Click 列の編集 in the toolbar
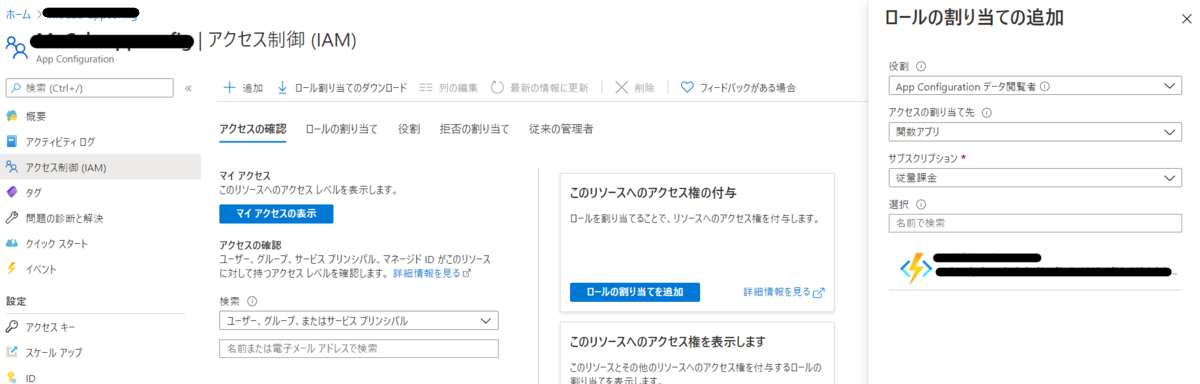Viewport: 1200px width, 384px height. click(x=448, y=88)
